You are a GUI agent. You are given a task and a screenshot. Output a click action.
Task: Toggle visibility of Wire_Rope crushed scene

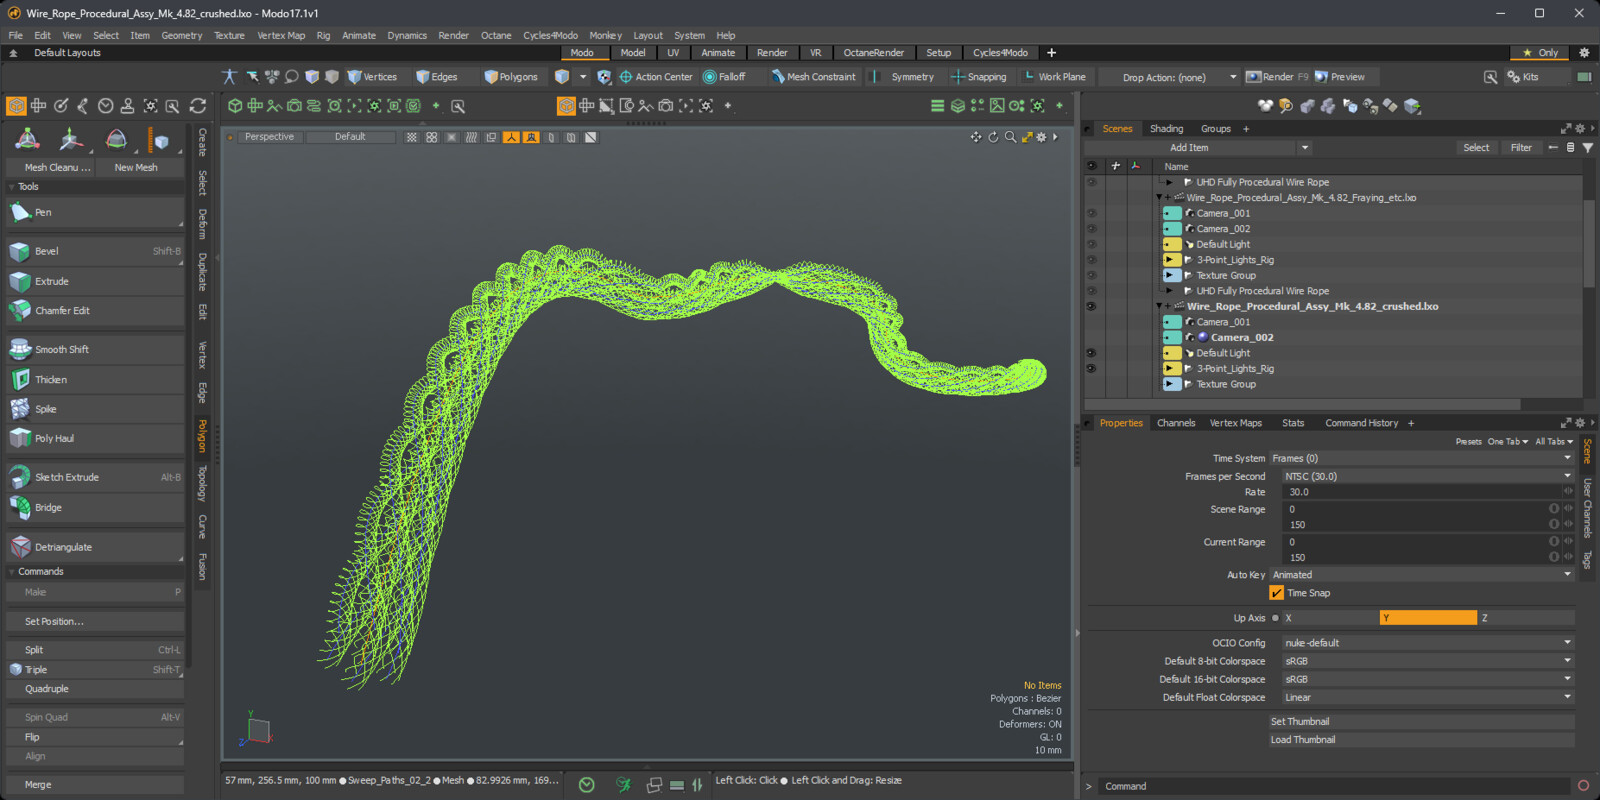(x=1091, y=306)
